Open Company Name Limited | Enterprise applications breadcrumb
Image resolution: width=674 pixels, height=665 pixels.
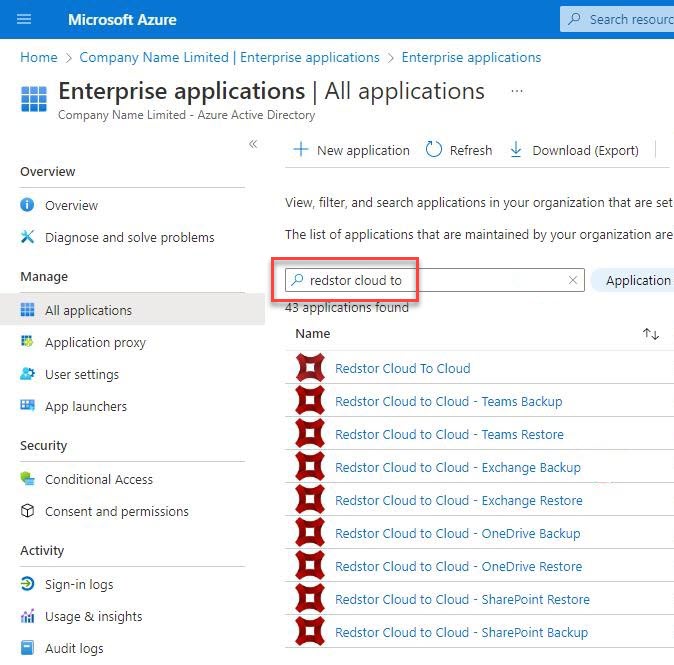click(x=230, y=57)
